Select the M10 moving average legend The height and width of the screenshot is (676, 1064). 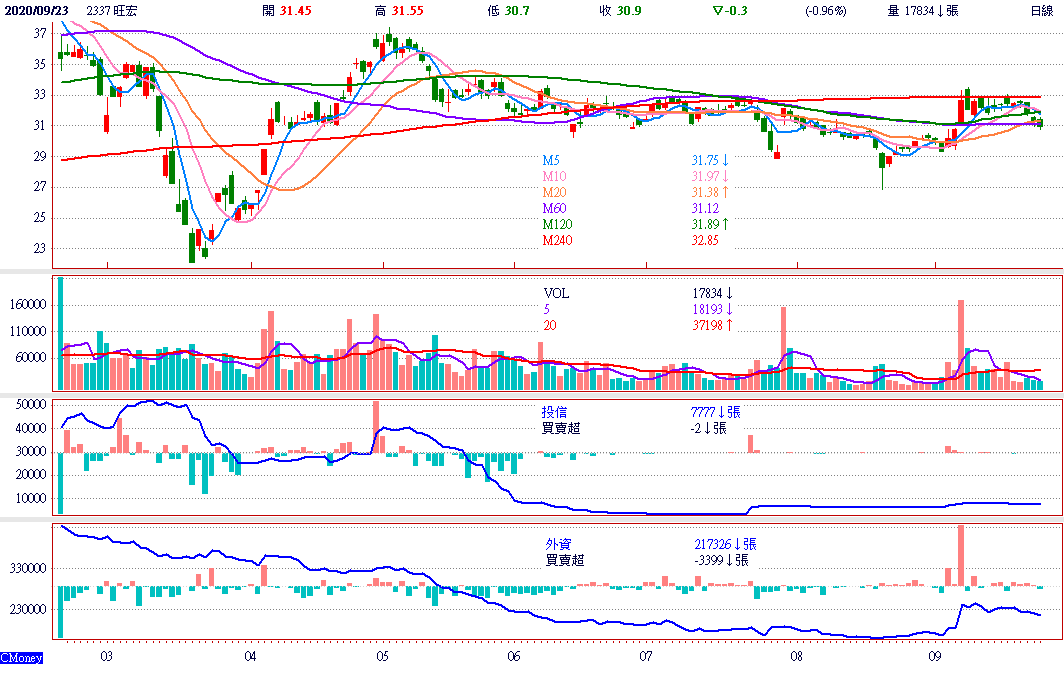click(554, 176)
